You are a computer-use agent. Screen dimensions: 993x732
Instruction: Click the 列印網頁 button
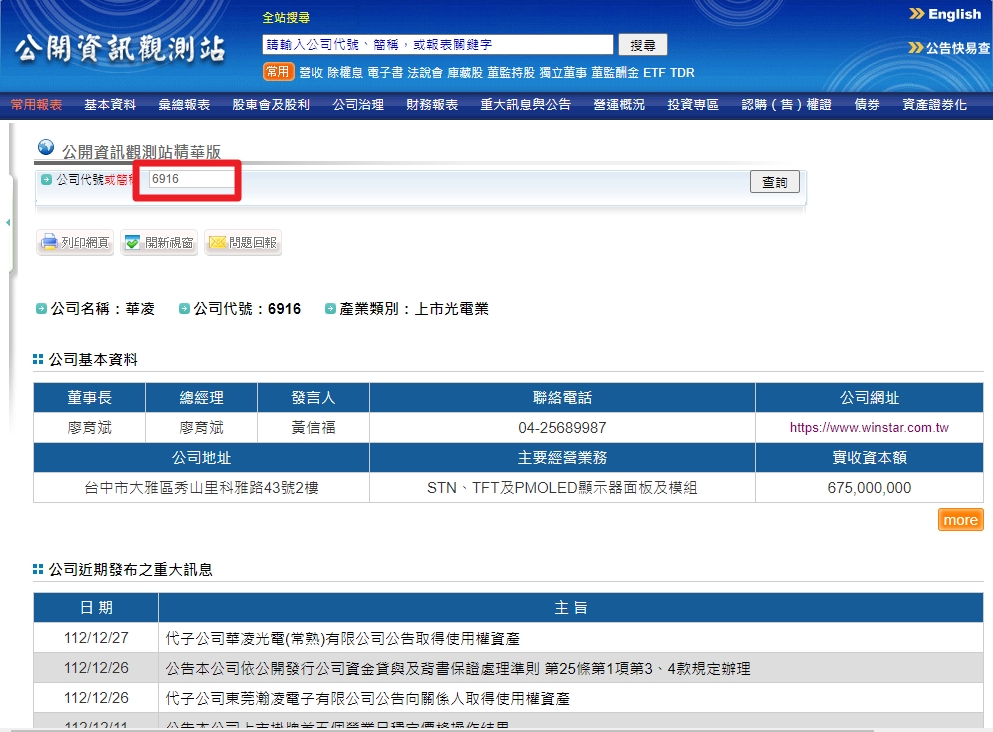pyautogui.click(x=75, y=243)
